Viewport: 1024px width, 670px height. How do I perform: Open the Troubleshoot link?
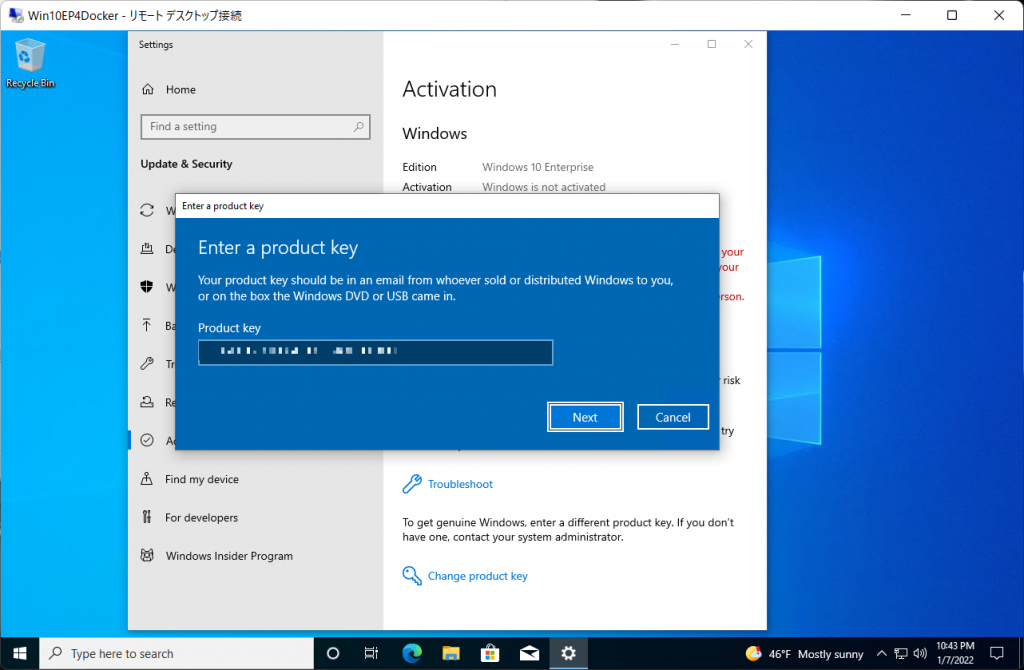coord(460,484)
